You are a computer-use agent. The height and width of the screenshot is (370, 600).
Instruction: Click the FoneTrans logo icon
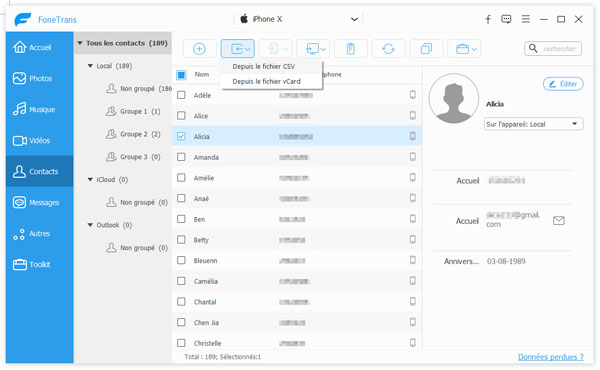pos(23,19)
